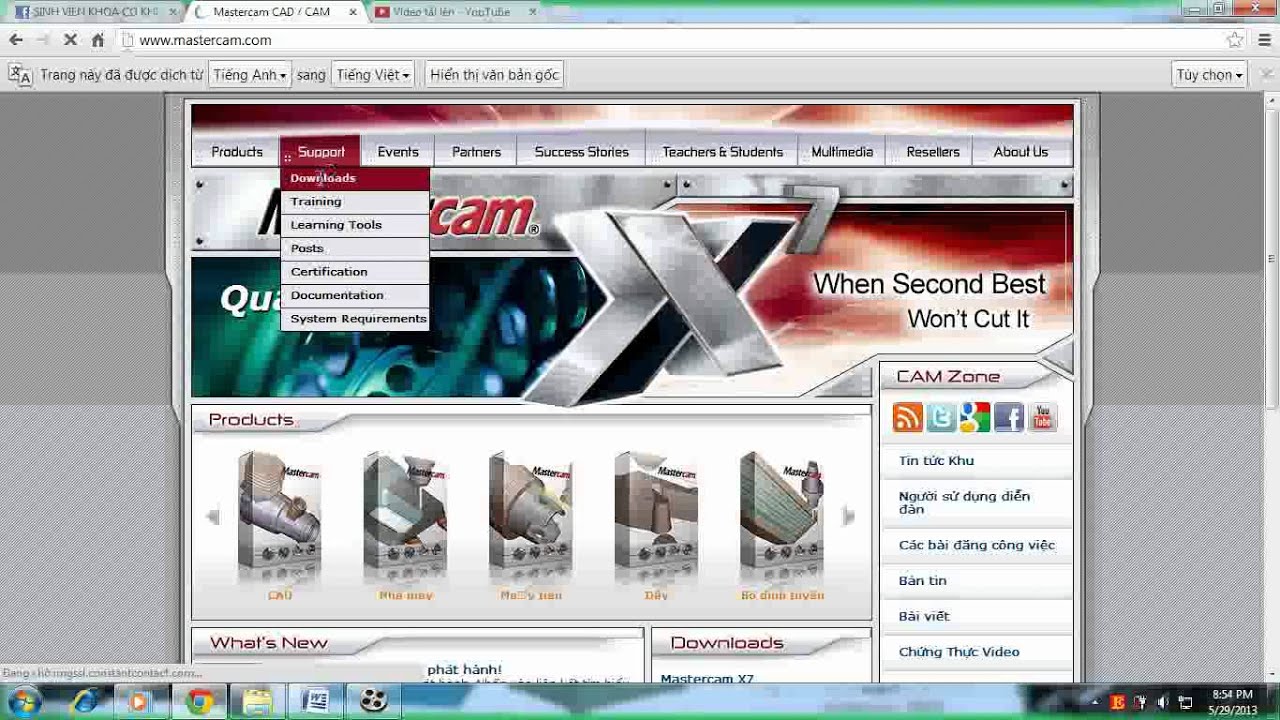Viewport: 1280px width, 720px height.
Task: Click the address bar showing www.mastercam.com
Action: (670, 40)
